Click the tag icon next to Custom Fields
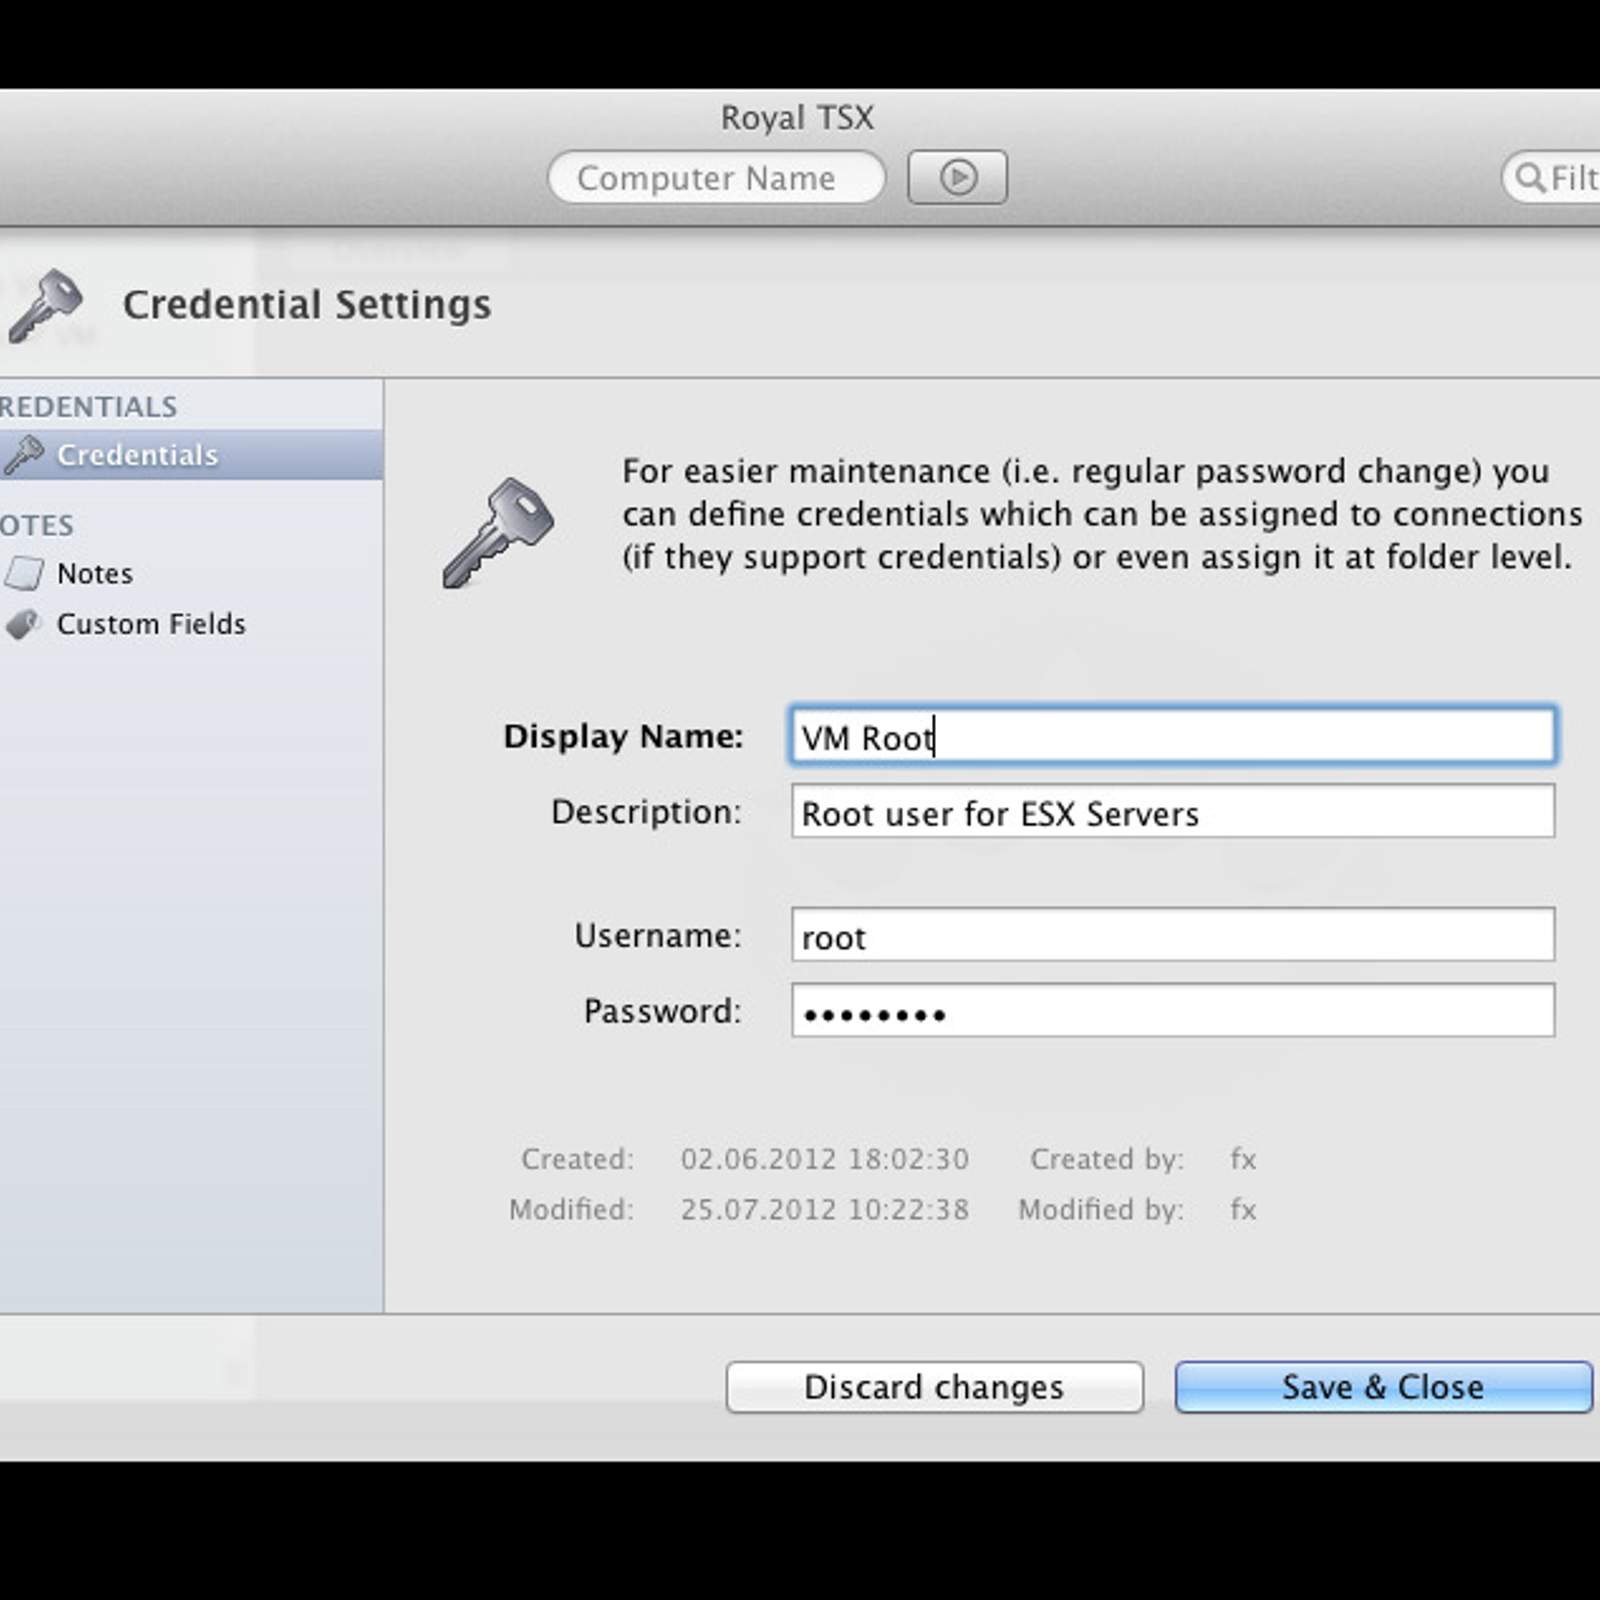1600x1600 pixels. click(23, 625)
